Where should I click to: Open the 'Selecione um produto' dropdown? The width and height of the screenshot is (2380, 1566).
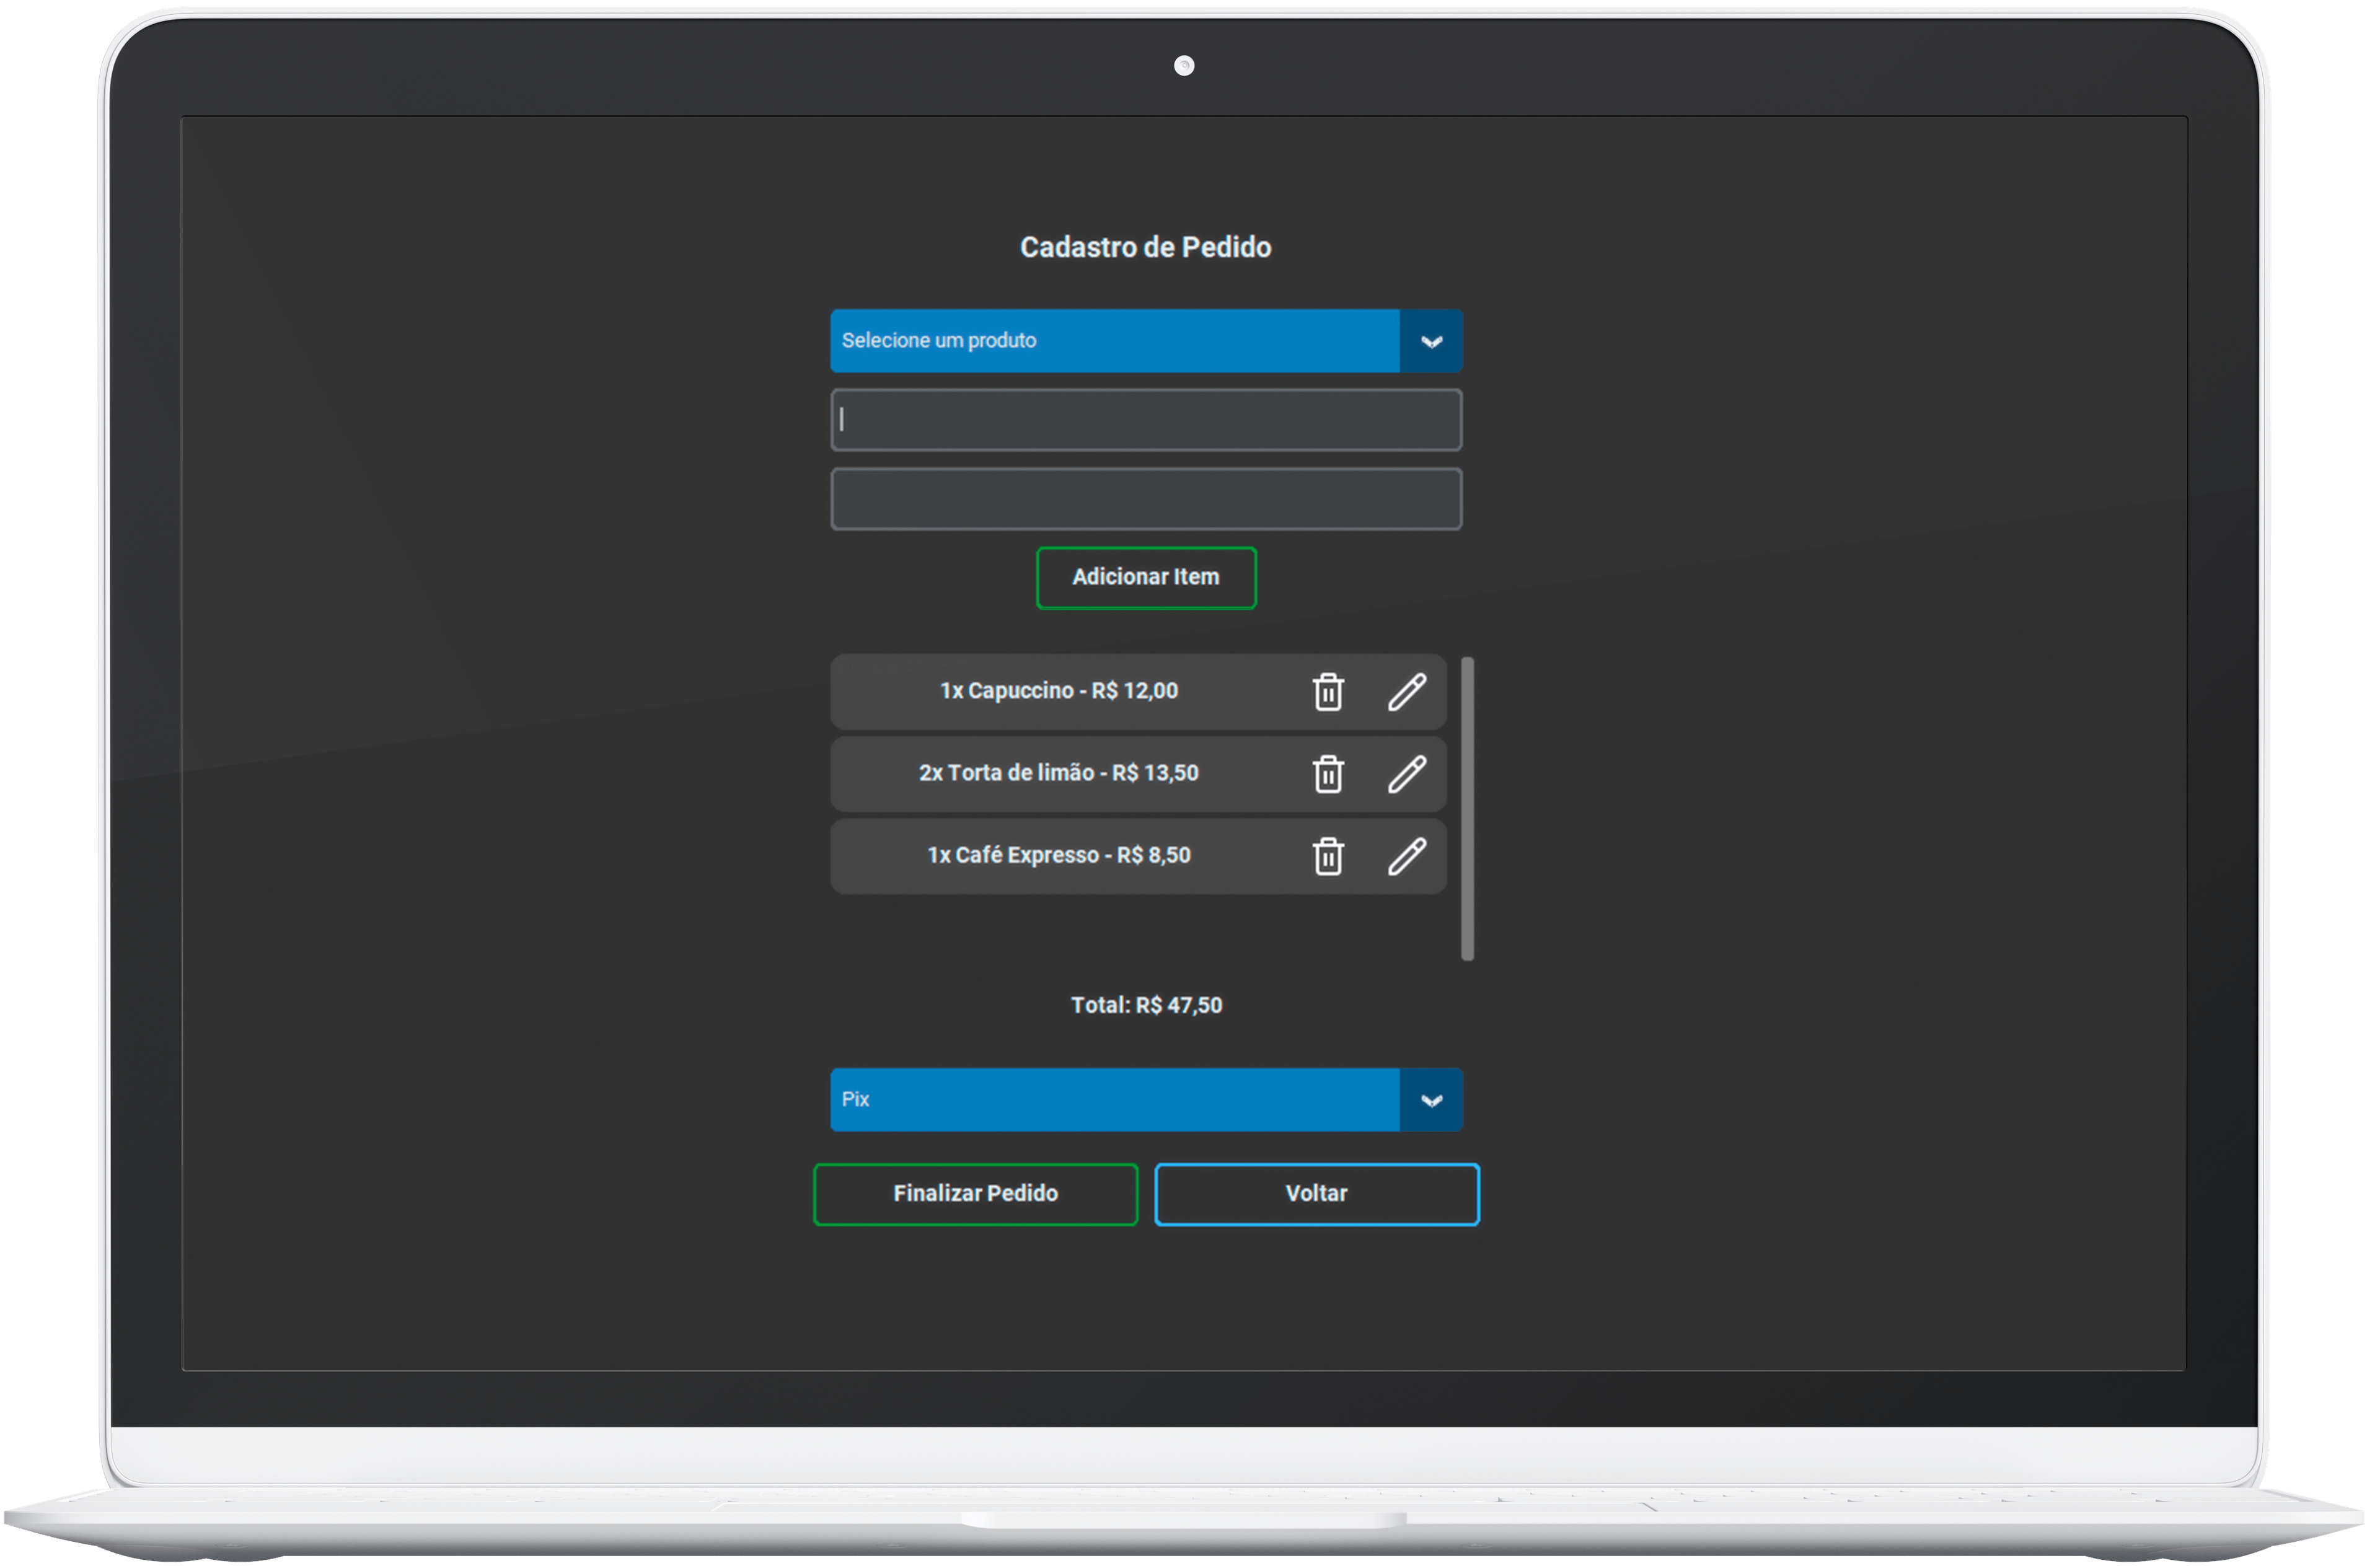1114,341
